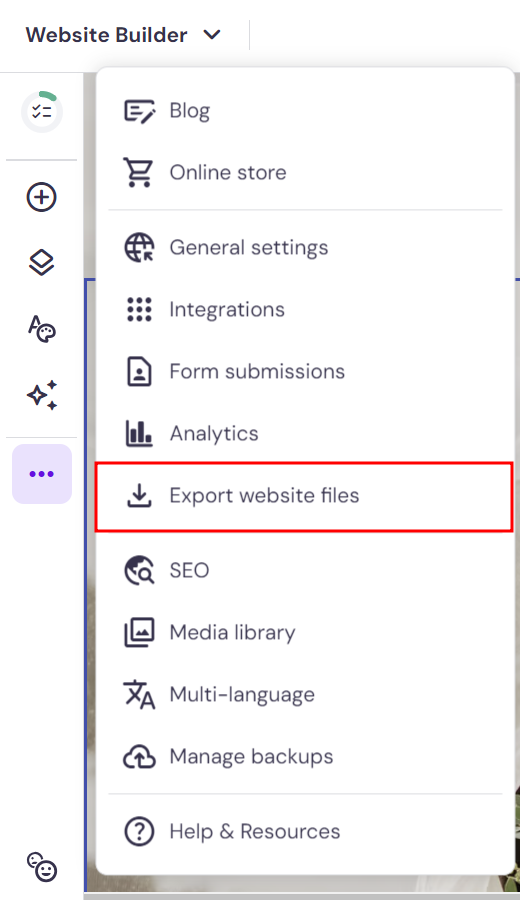Select Blog from the menu
The height and width of the screenshot is (900, 520).
305,111
